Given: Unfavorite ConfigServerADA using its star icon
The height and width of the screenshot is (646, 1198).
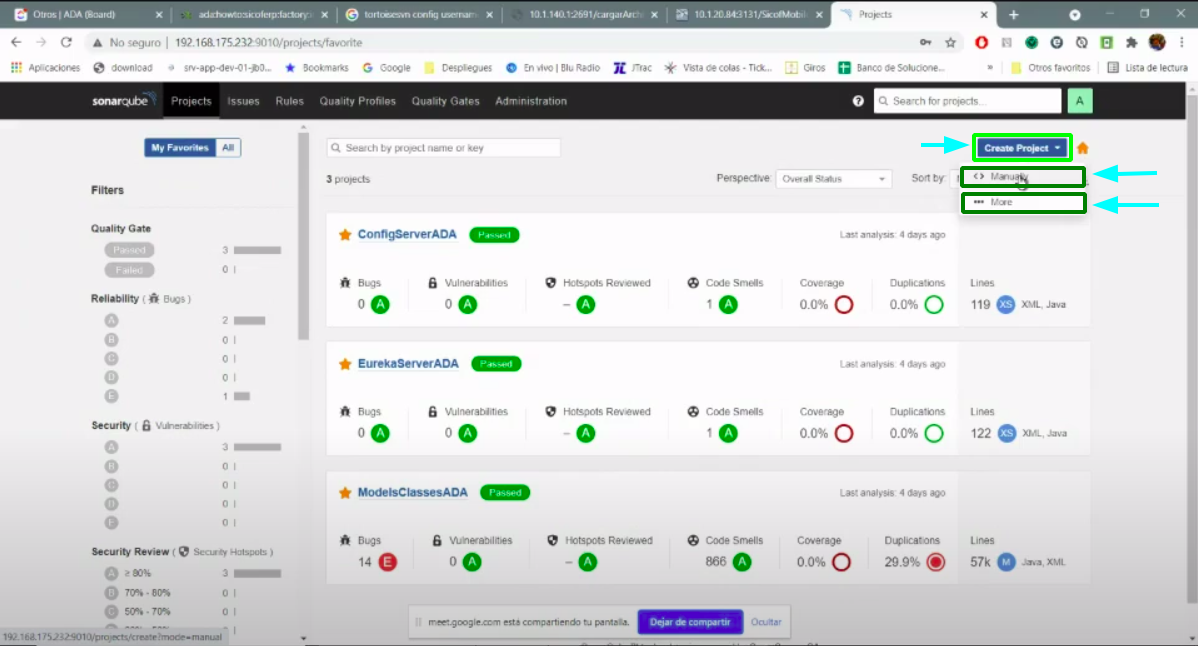Looking at the screenshot, I should 345,235.
